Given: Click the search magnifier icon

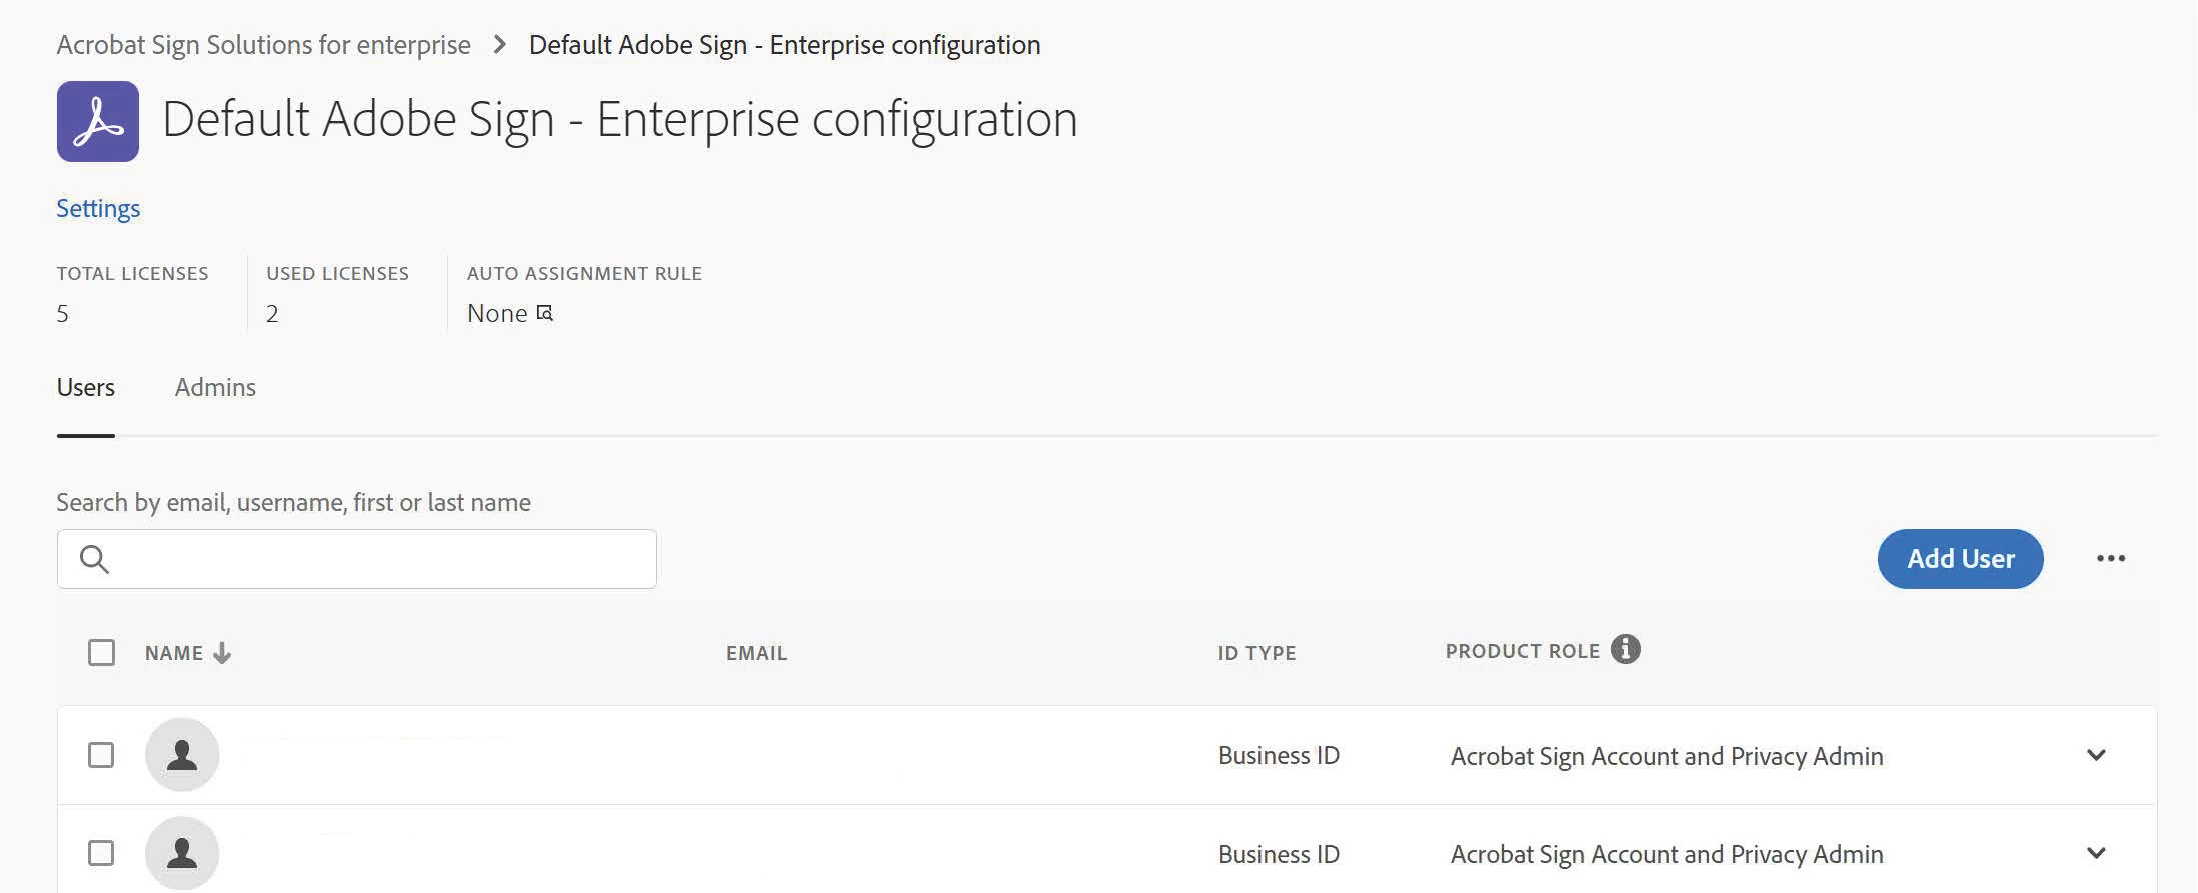Looking at the screenshot, I should pyautogui.click(x=94, y=559).
